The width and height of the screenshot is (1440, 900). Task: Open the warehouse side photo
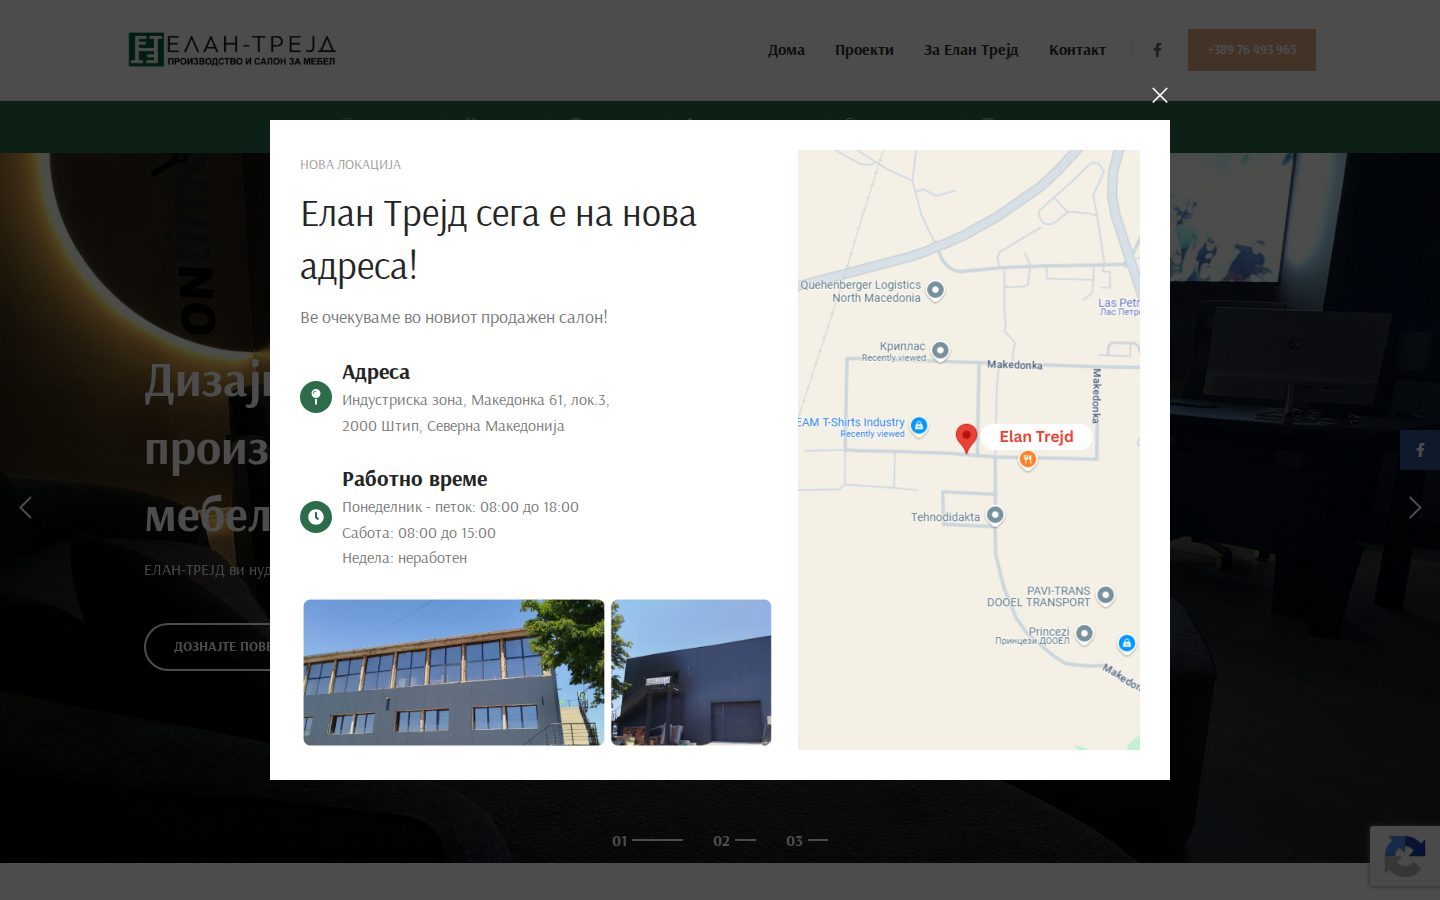(691, 672)
